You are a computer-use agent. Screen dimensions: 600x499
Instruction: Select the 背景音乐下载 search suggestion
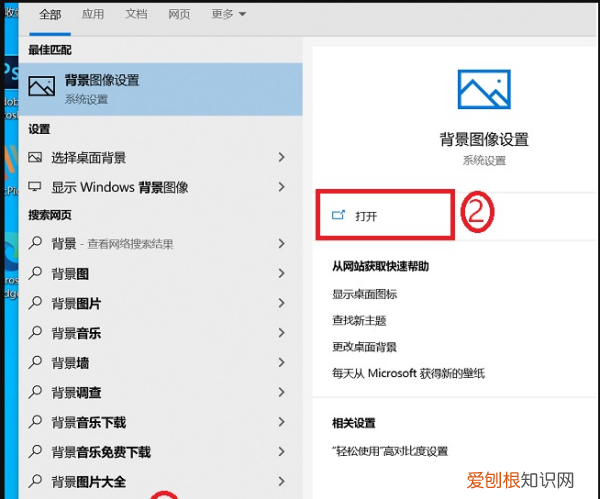click(160, 422)
